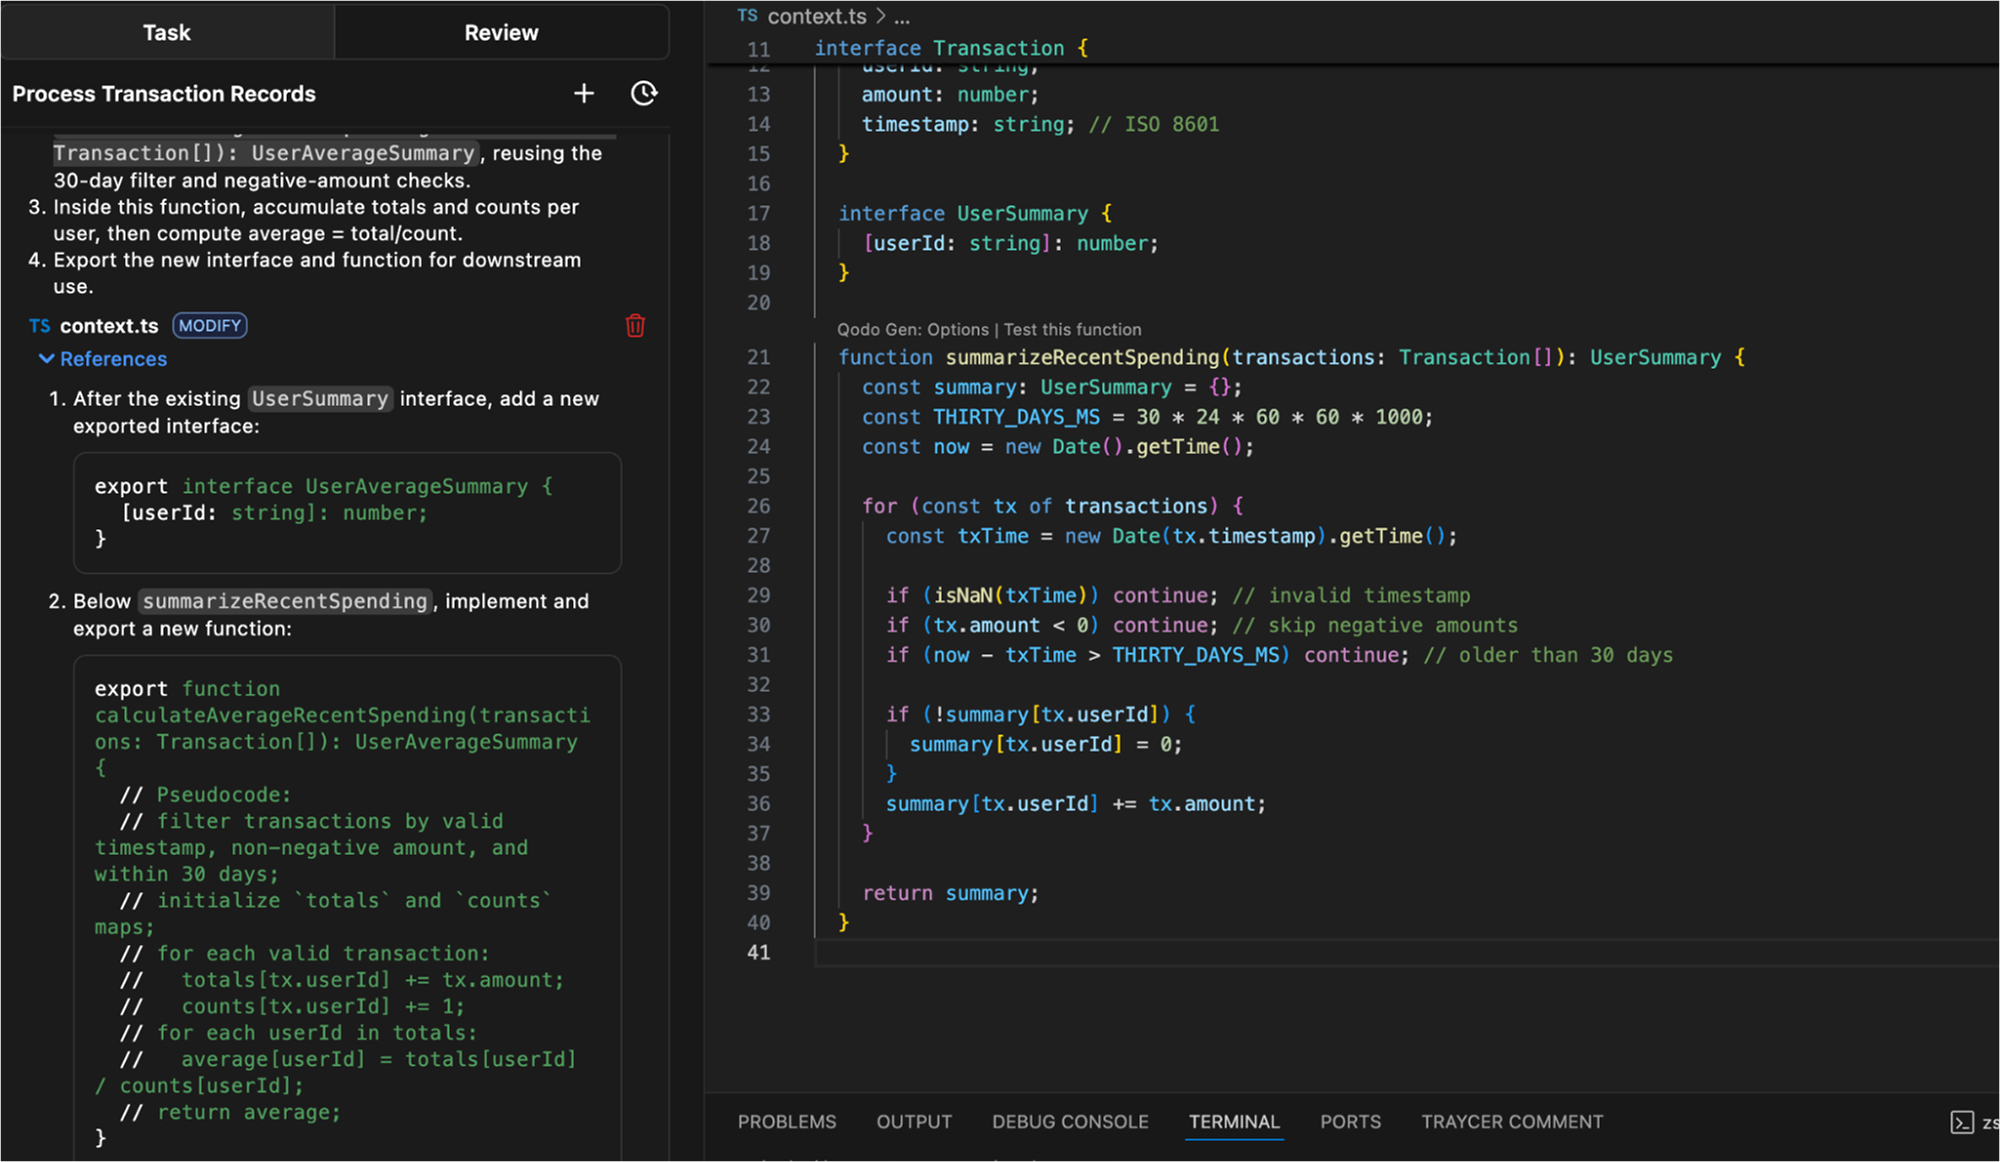Click the Process Transaction Records title
Viewport: 2000px width, 1162px height.
[164, 94]
